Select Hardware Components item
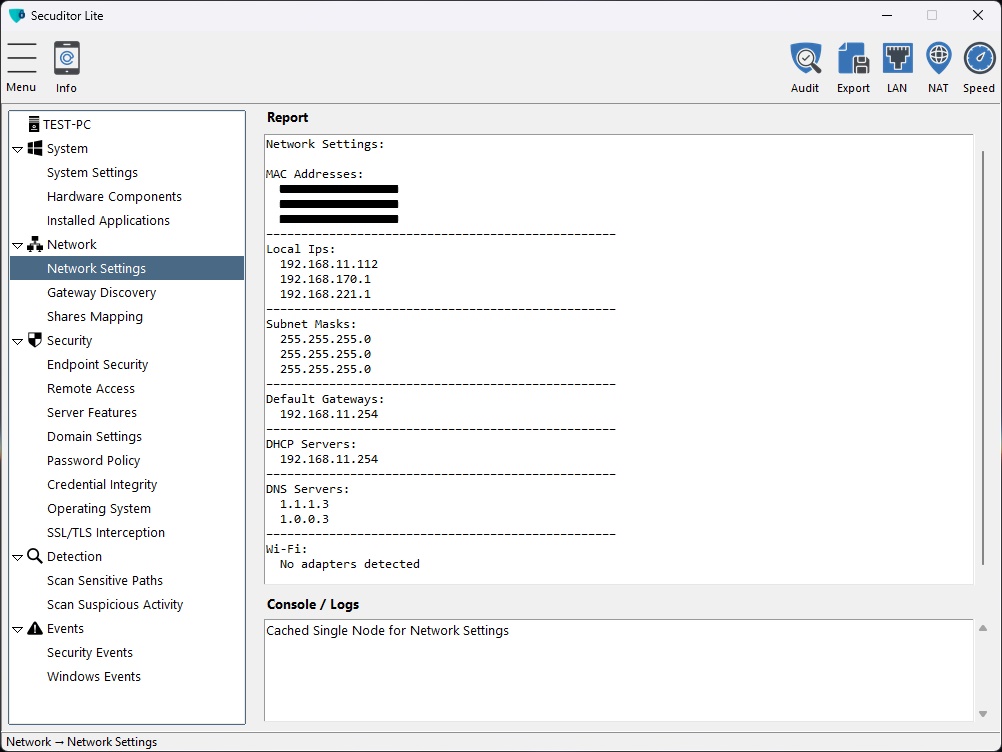This screenshot has width=1002, height=752. click(114, 197)
